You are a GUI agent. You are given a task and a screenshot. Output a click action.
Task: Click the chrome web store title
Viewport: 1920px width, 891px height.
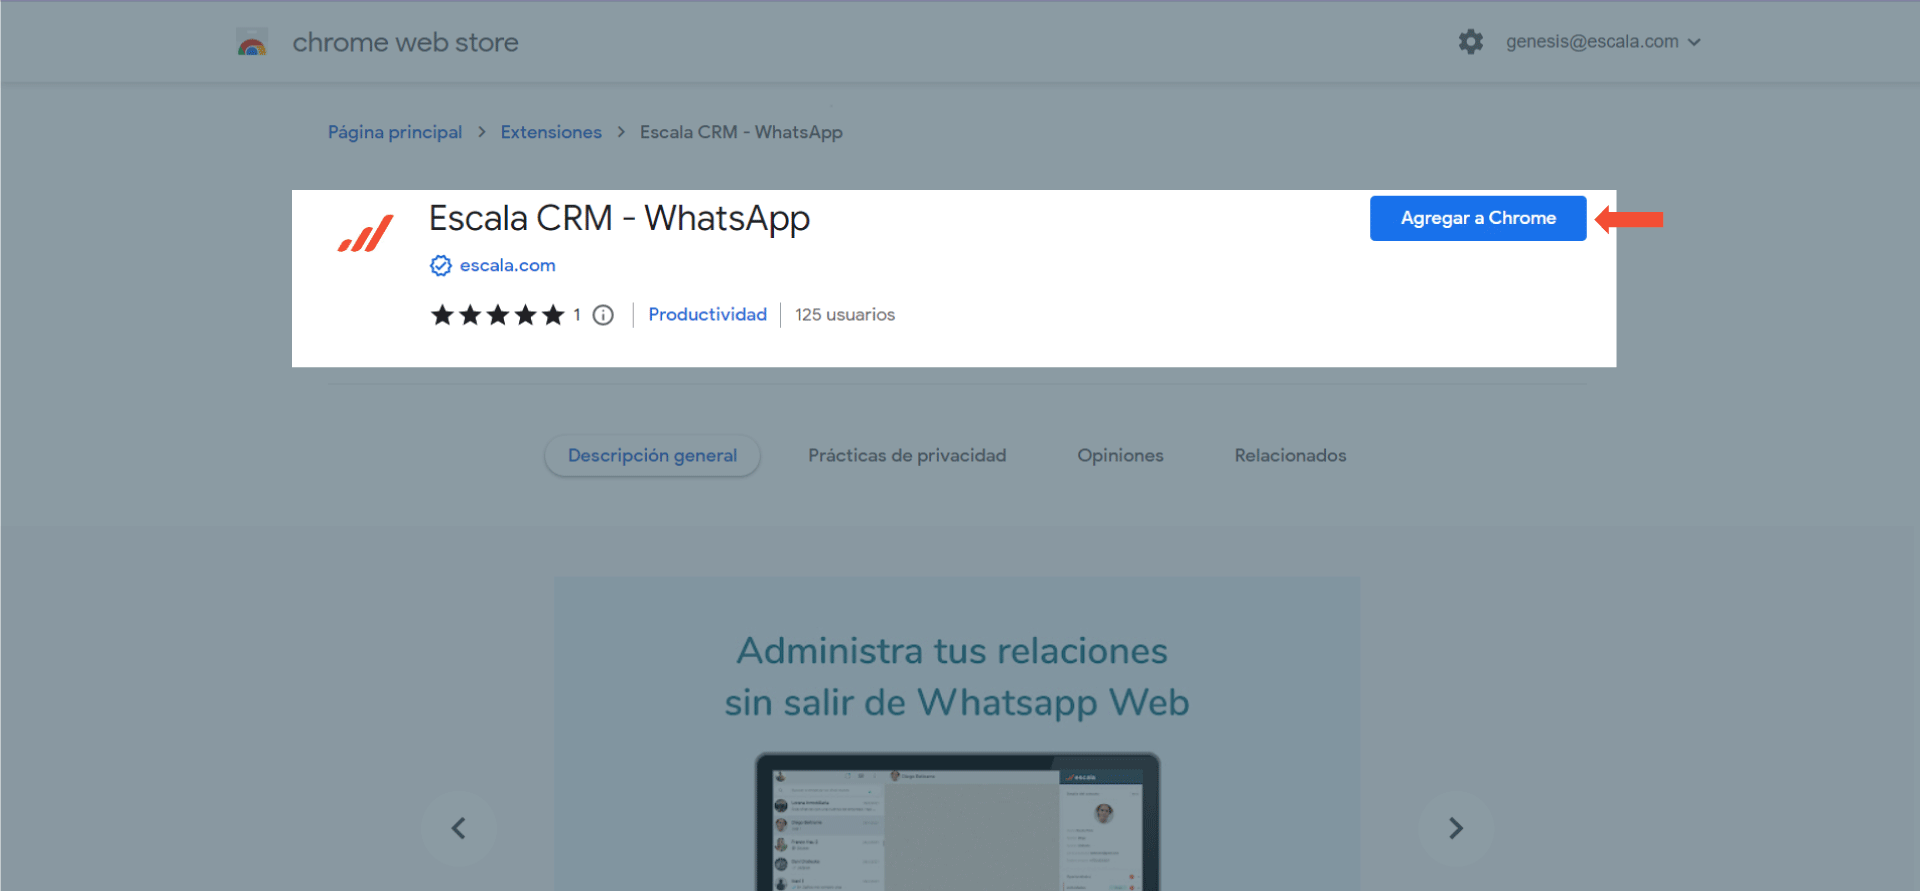(x=405, y=42)
